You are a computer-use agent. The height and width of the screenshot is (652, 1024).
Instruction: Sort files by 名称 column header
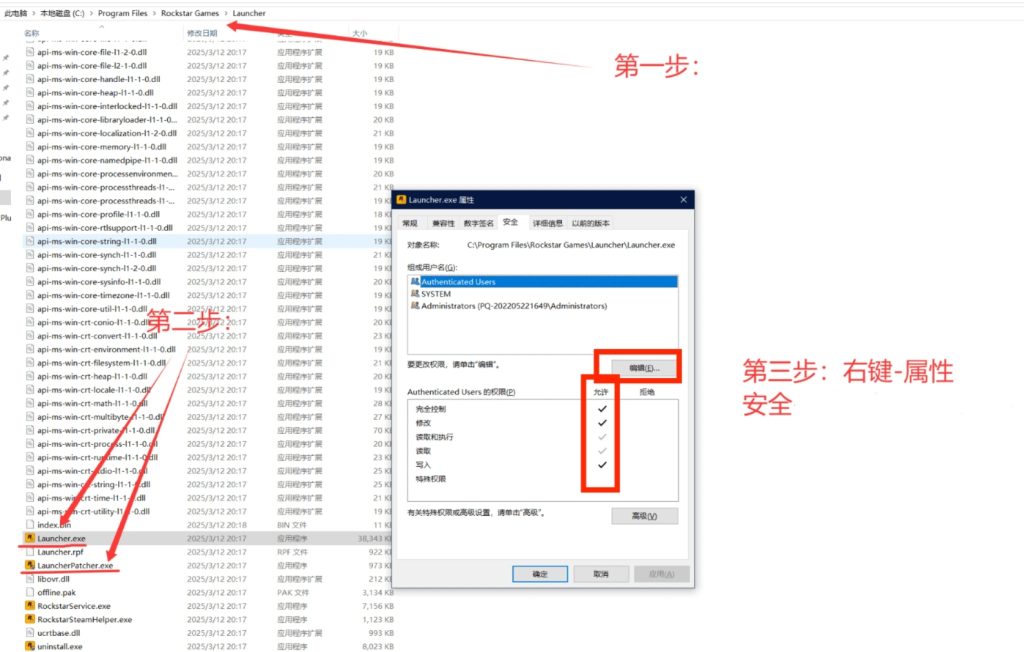tap(32, 33)
